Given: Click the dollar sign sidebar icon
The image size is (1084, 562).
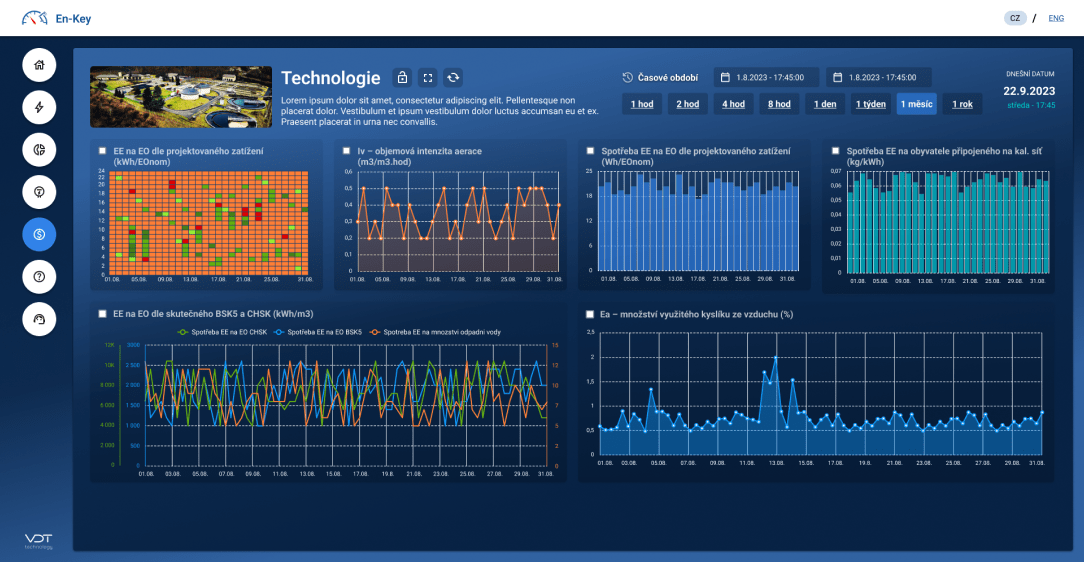Looking at the screenshot, I should pyautogui.click(x=39, y=234).
